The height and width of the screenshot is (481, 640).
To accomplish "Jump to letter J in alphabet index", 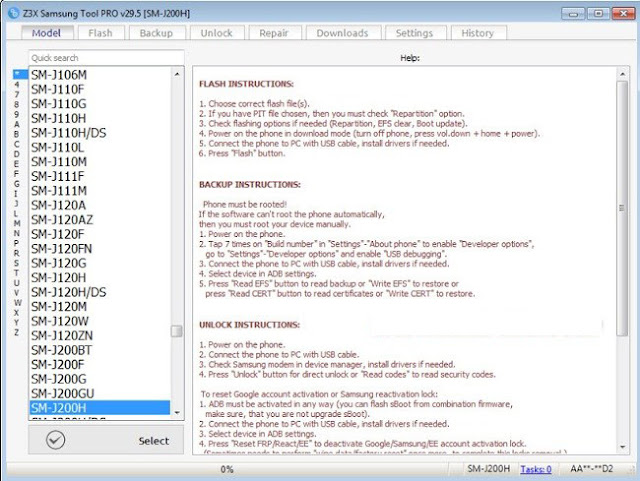I will (x=17, y=203).
